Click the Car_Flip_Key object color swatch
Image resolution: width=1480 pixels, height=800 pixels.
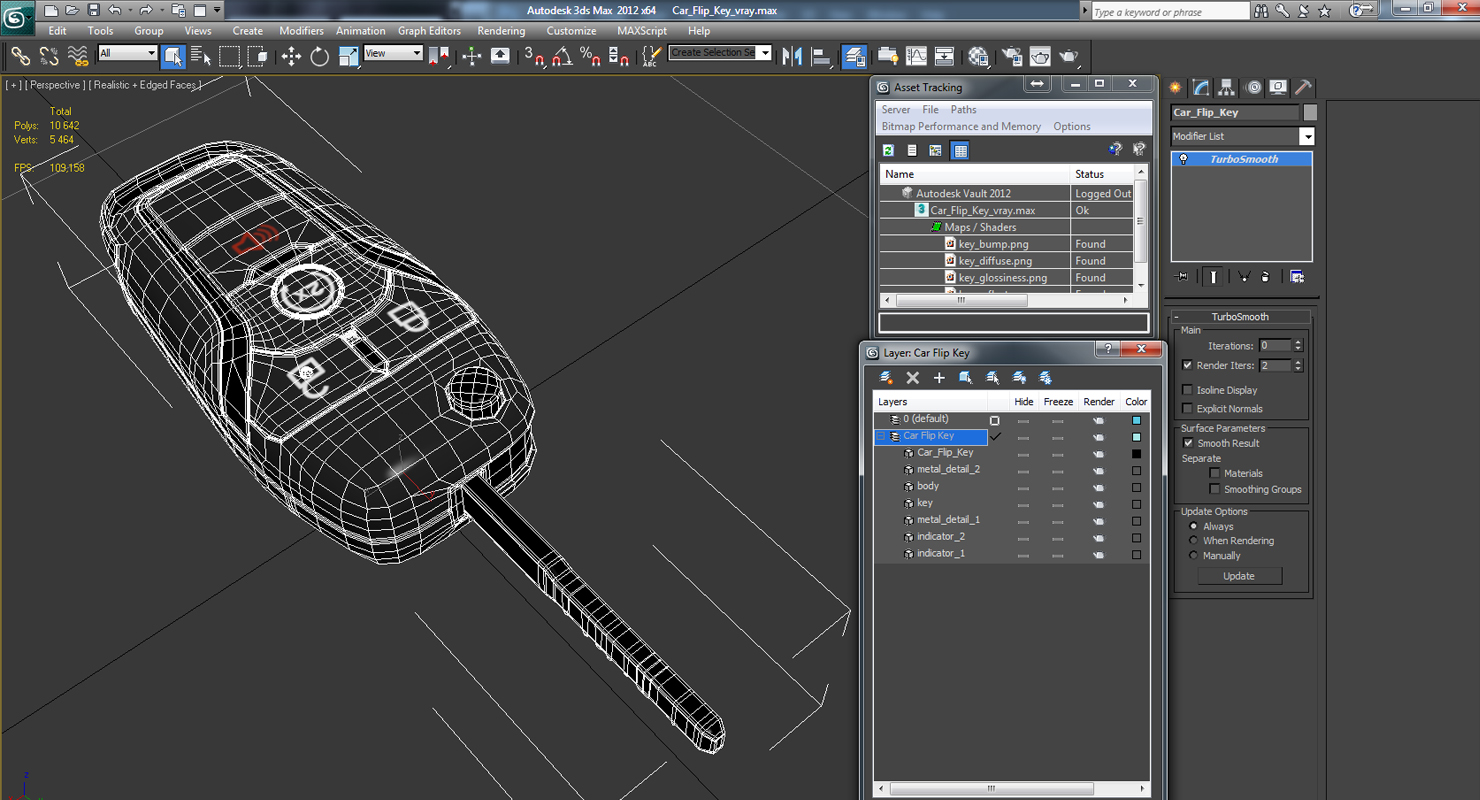tap(1310, 113)
